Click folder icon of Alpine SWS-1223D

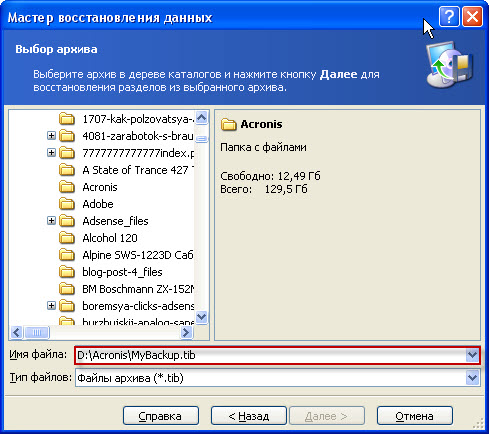point(67,255)
